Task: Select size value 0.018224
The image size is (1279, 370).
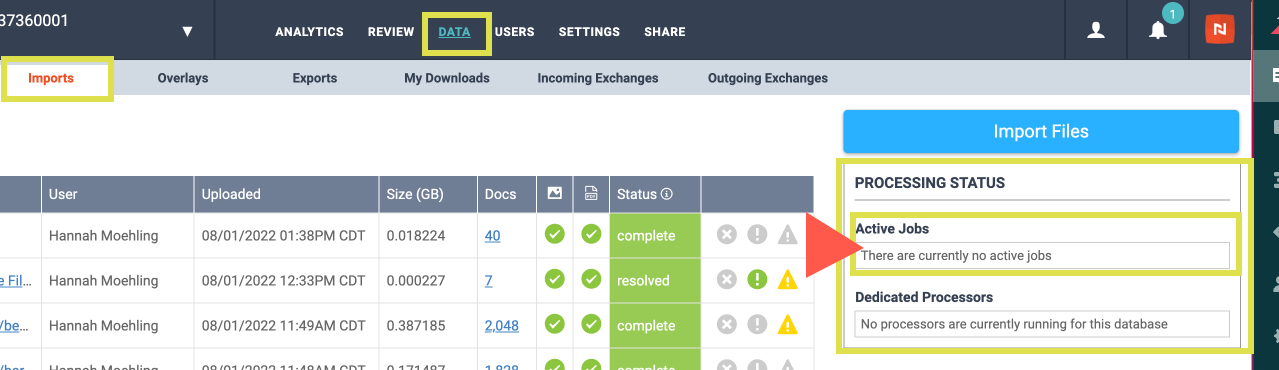Action: 416,236
